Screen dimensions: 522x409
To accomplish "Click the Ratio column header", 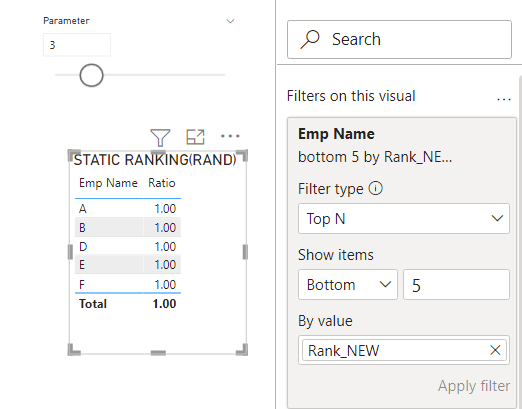I will pos(162,183).
